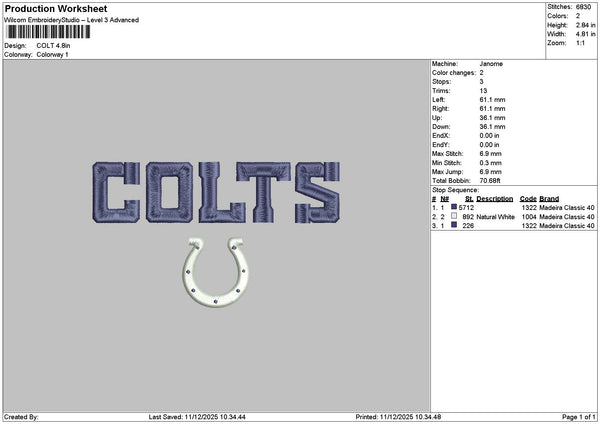Click the Total Bobbin 70.68ft value
Viewport: 600px width, 424px height.
coord(490,181)
